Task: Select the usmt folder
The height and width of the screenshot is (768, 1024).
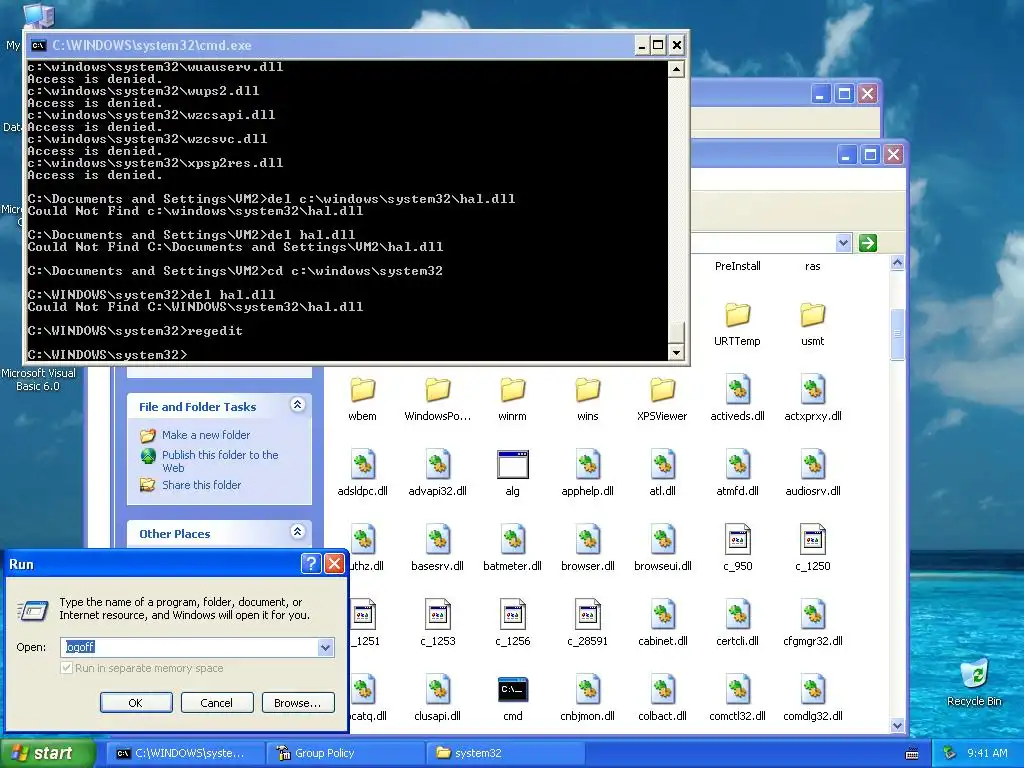Action: click(x=812, y=315)
